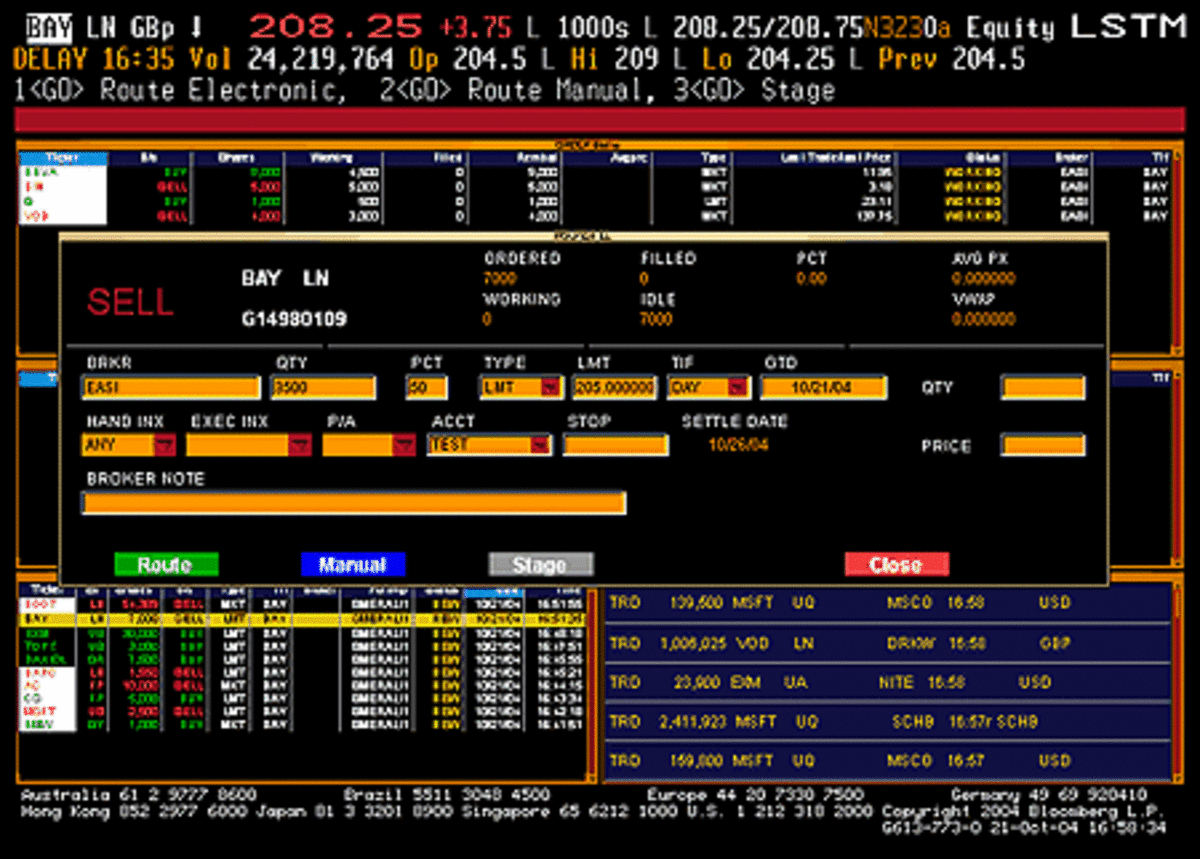The width and height of the screenshot is (1200, 859).
Task: Click the gray Stage button
Action: coord(540,565)
